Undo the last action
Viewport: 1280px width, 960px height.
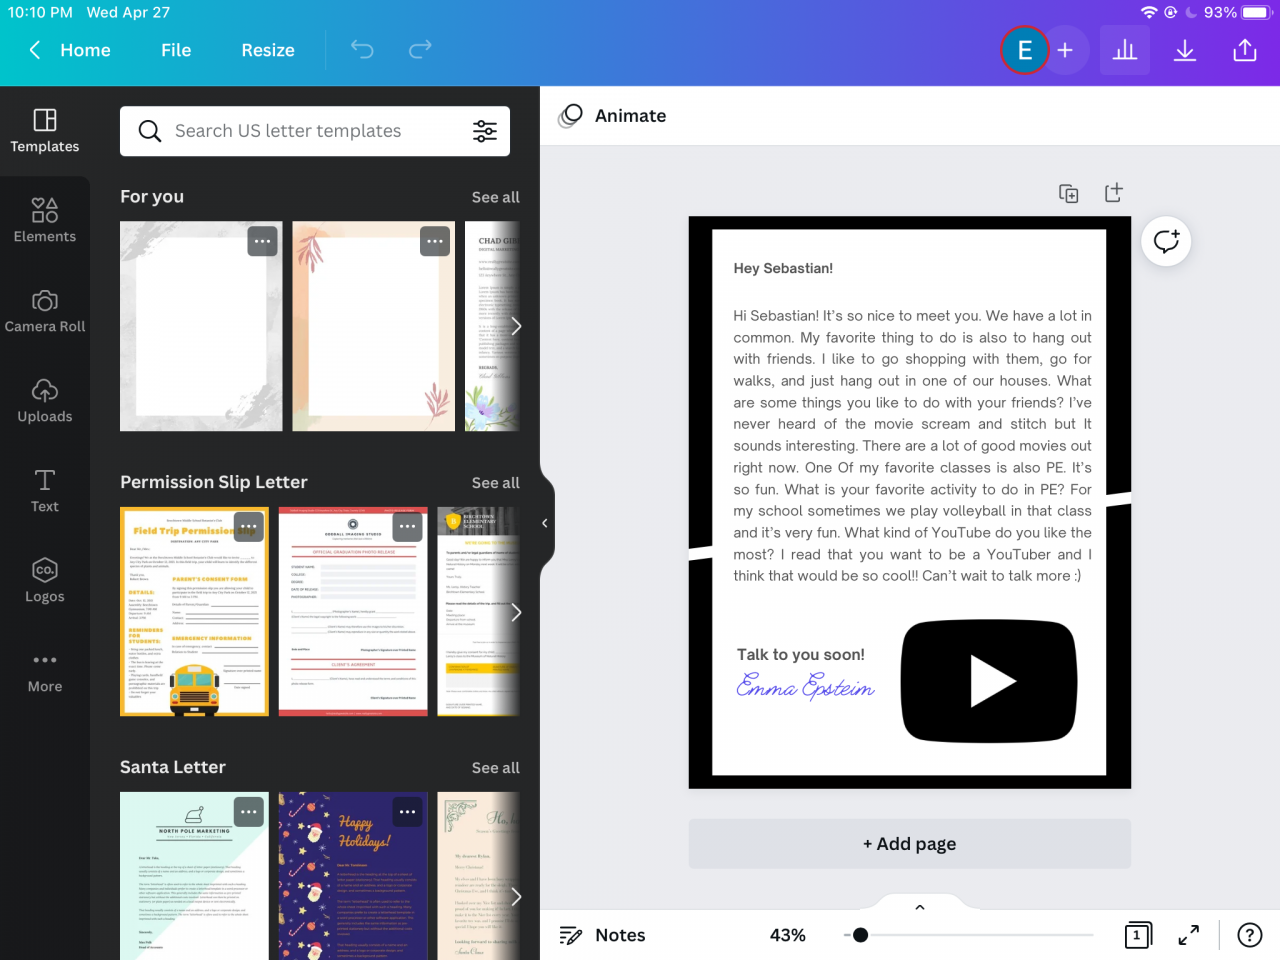pos(362,50)
